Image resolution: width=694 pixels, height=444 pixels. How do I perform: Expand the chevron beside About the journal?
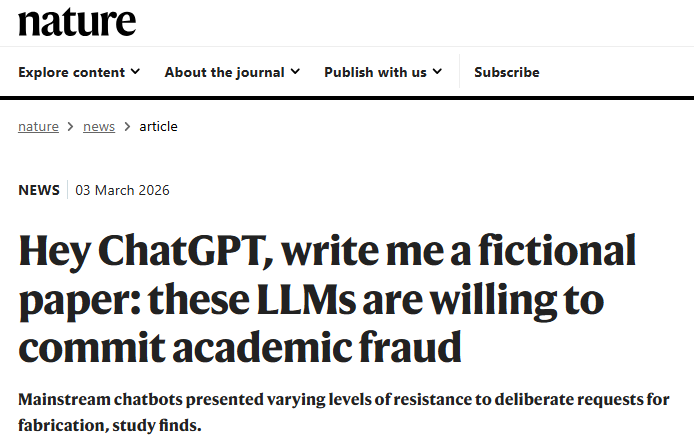click(x=295, y=72)
